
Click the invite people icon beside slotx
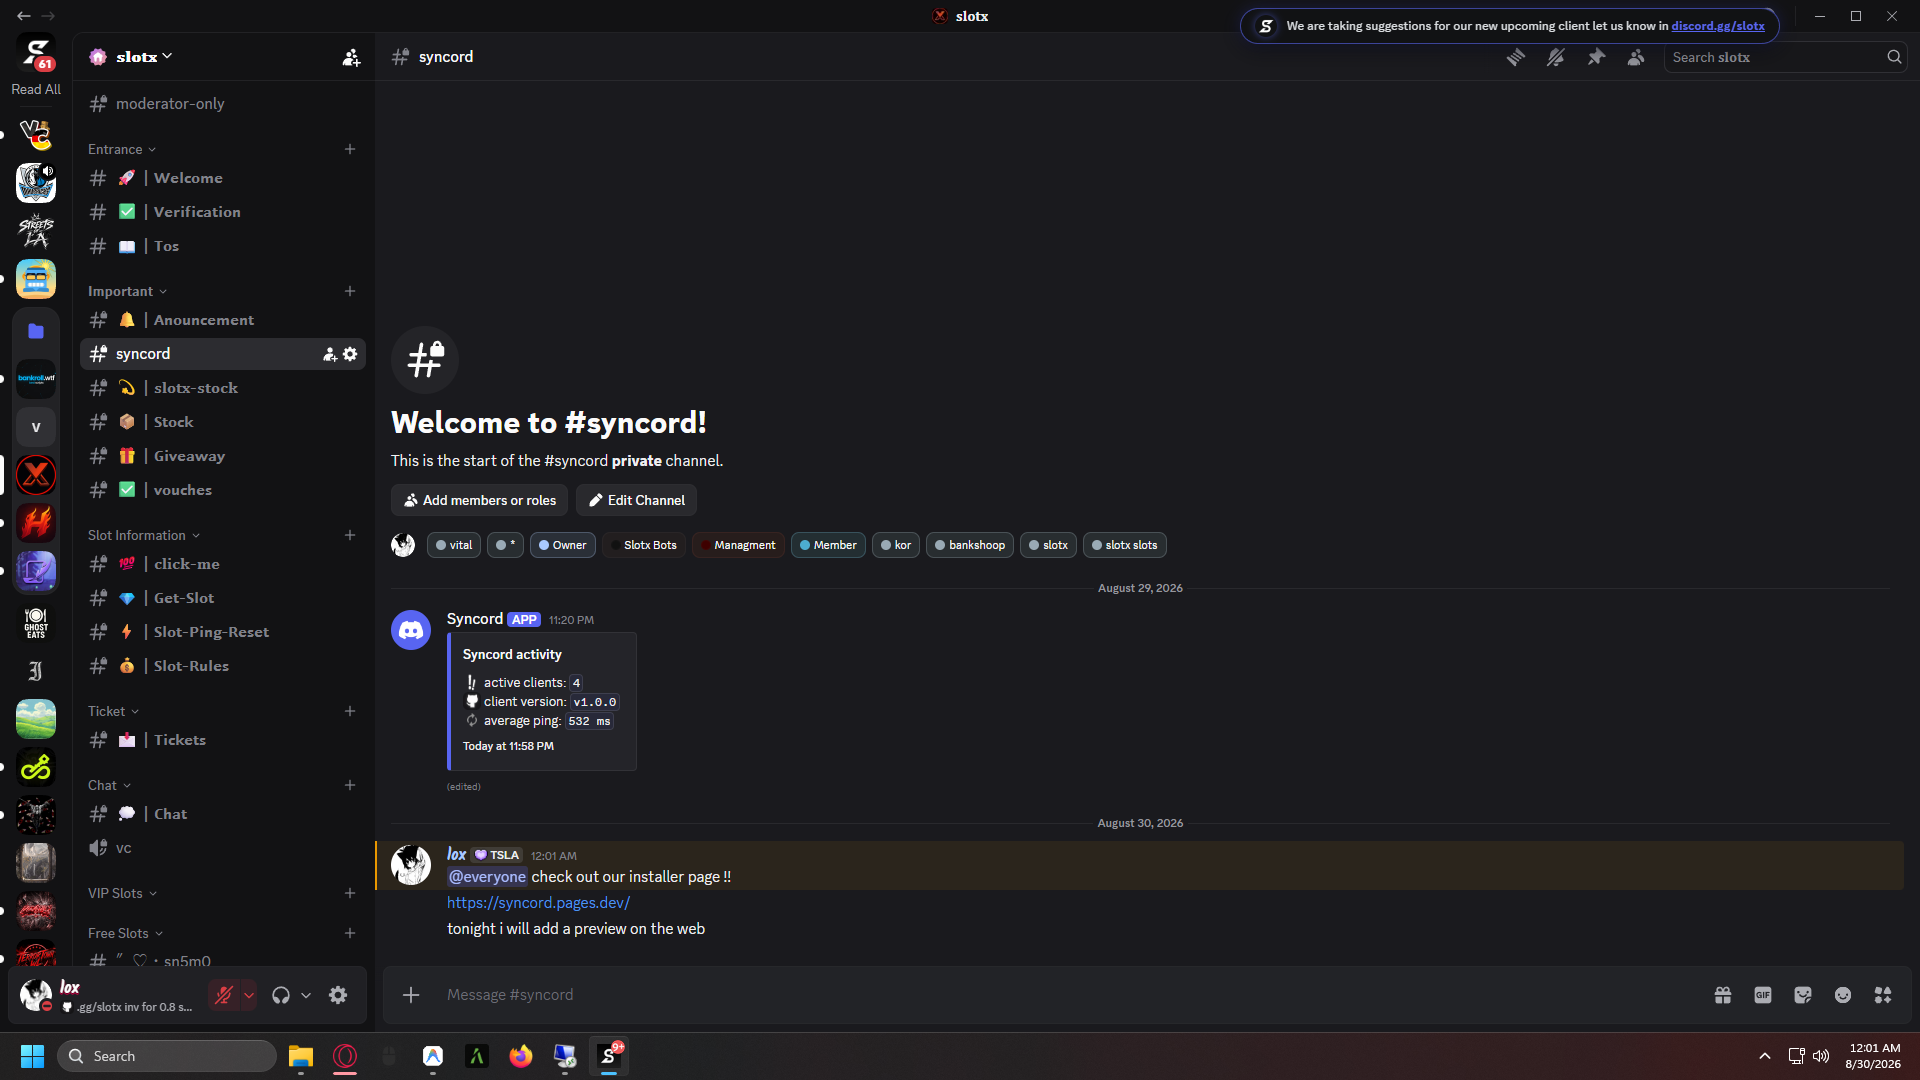click(351, 57)
